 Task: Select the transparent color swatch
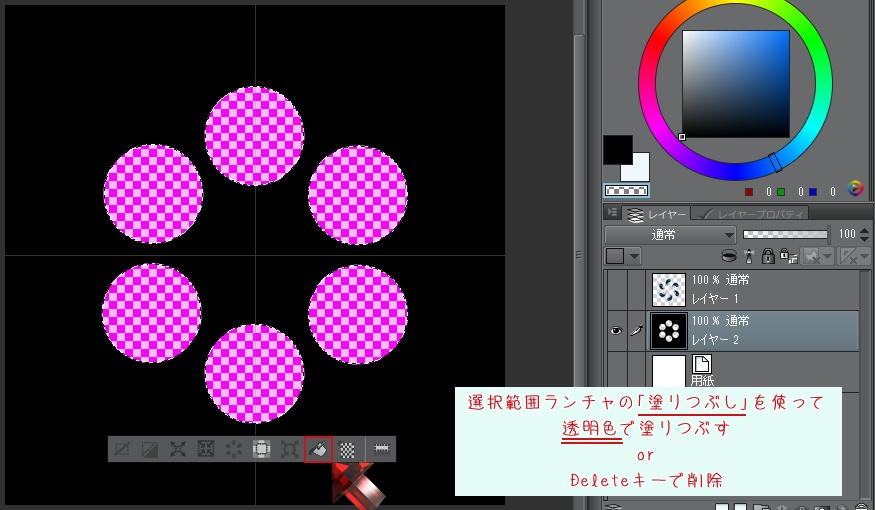627,190
